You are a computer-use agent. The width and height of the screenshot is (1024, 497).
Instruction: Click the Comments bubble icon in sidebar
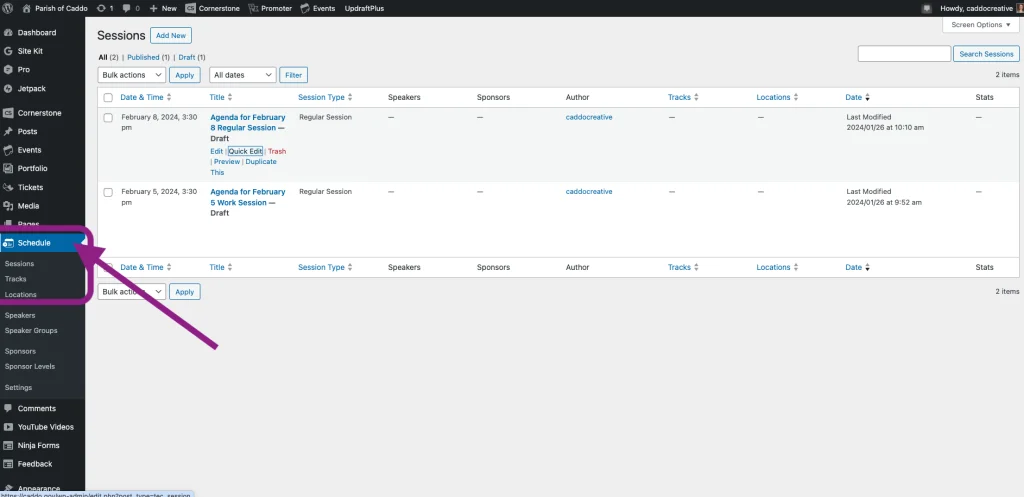[x=8, y=408]
